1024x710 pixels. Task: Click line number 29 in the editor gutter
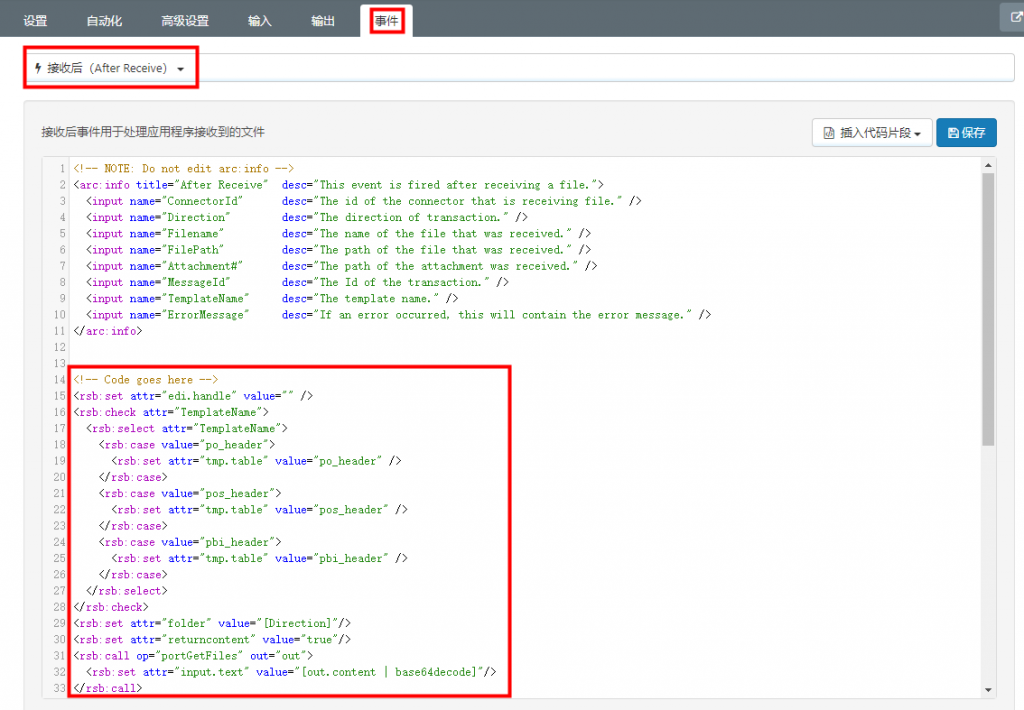pos(59,623)
